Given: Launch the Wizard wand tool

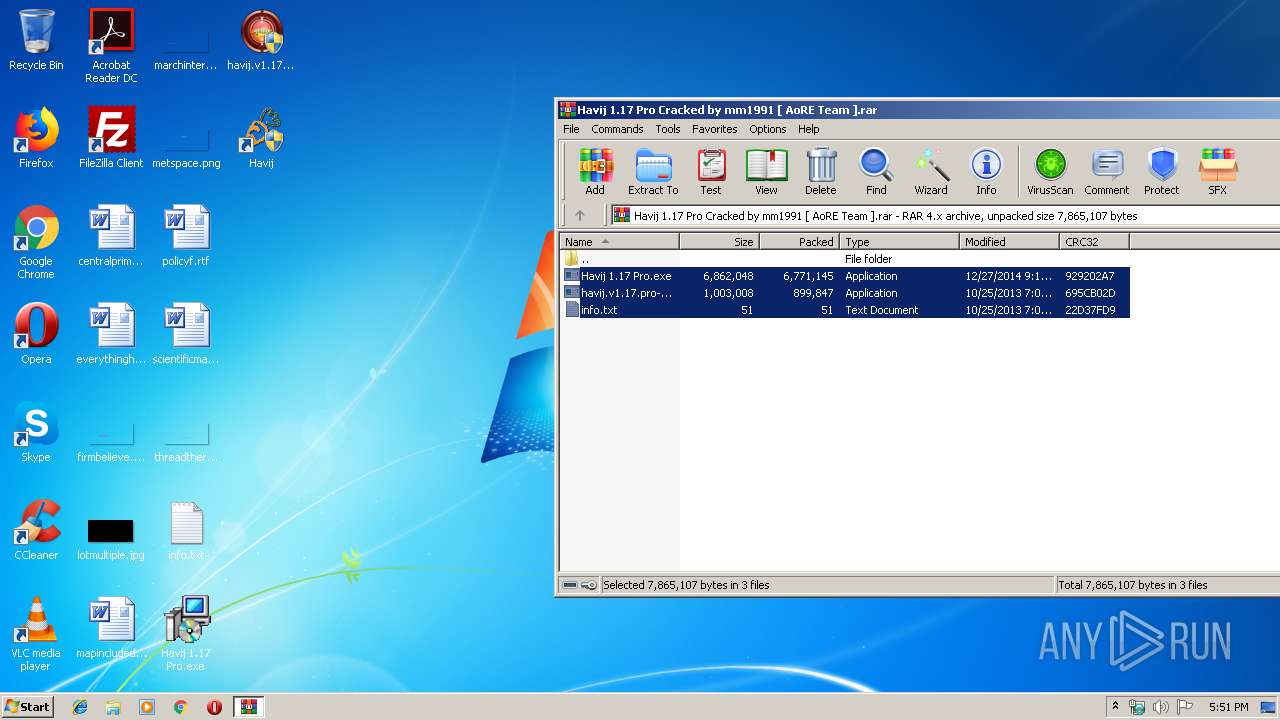Looking at the screenshot, I should pyautogui.click(x=931, y=171).
